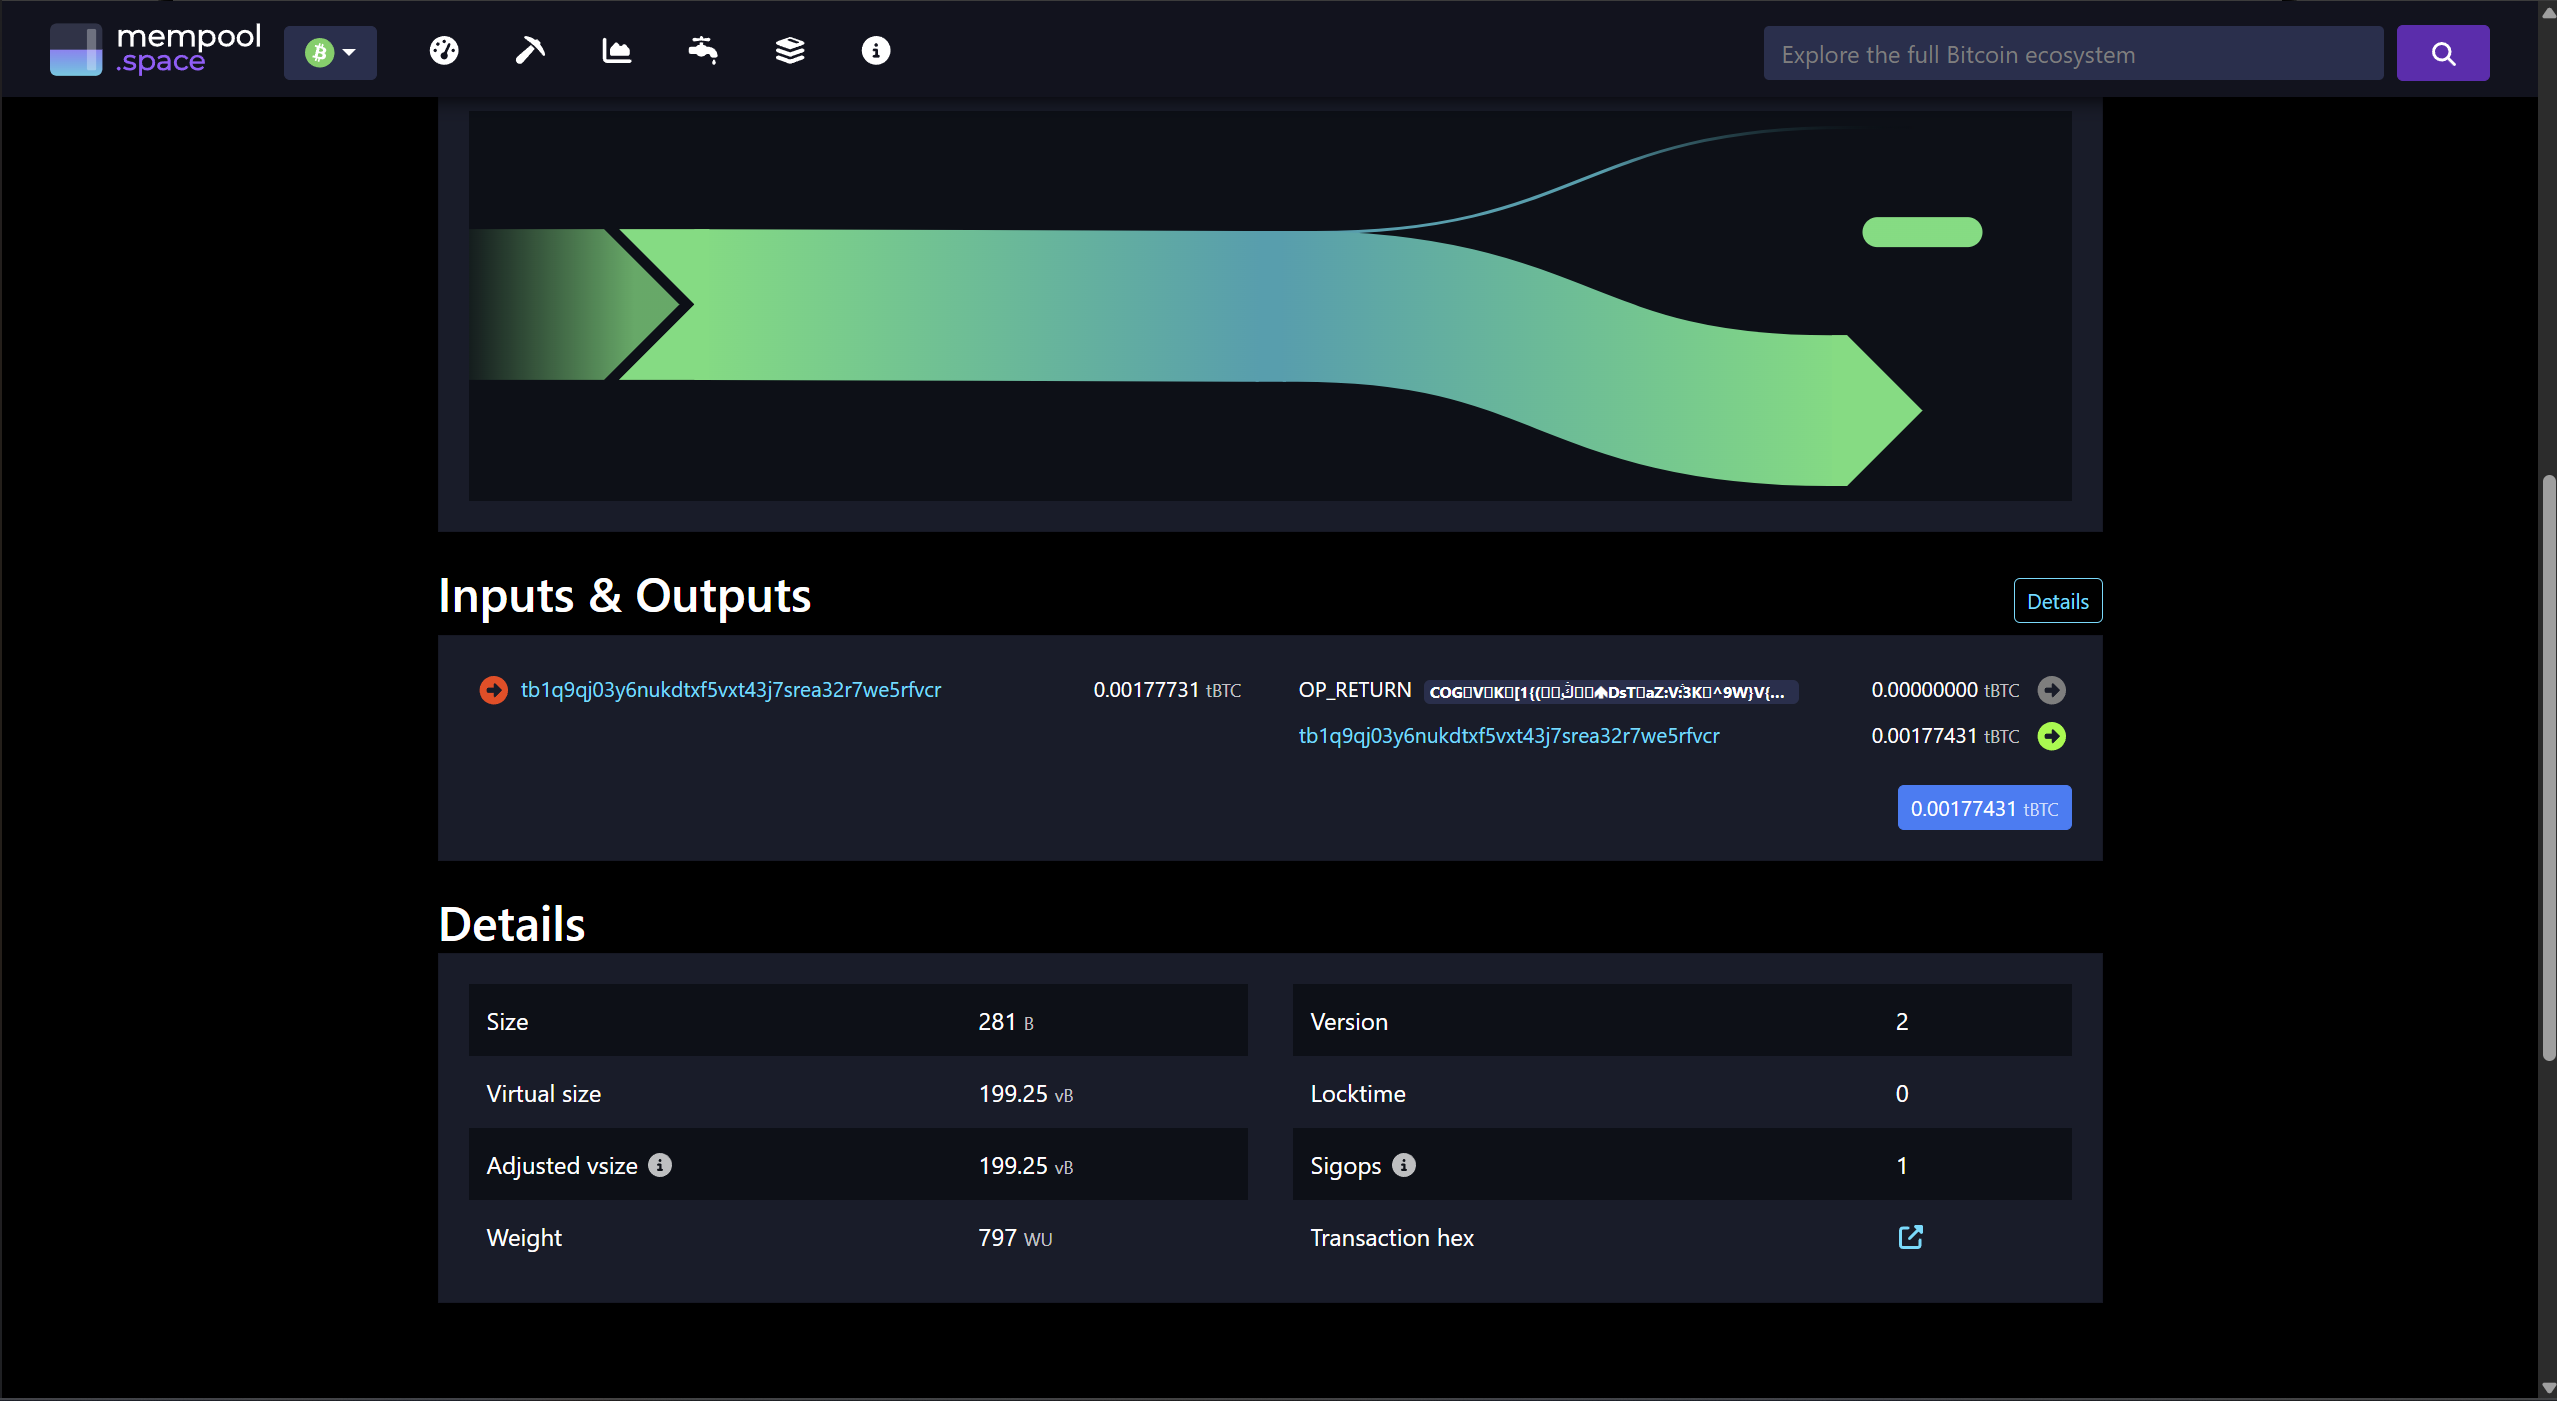Open the About info icon
This screenshot has height=1401, width=2557.
(x=876, y=51)
